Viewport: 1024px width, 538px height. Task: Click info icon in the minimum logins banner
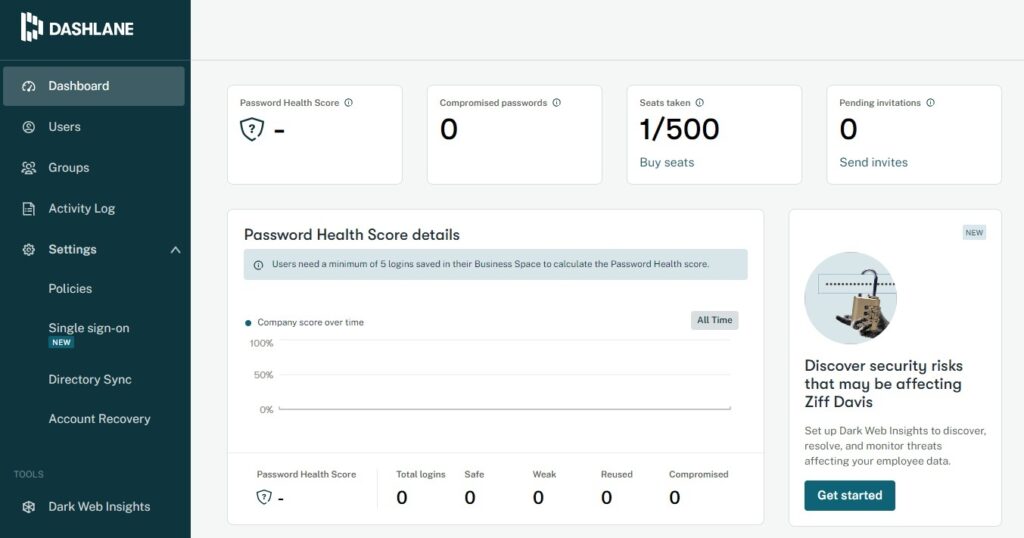pos(259,265)
